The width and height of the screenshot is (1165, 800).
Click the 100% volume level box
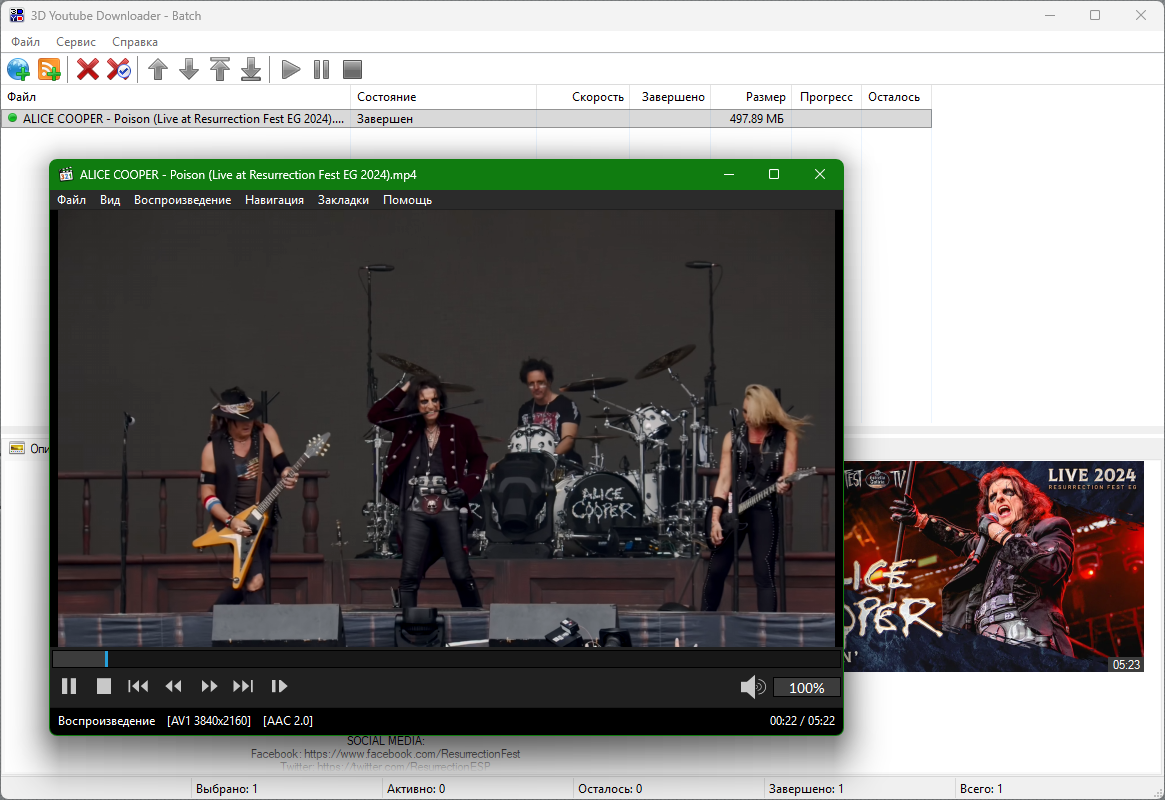[x=806, y=688]
